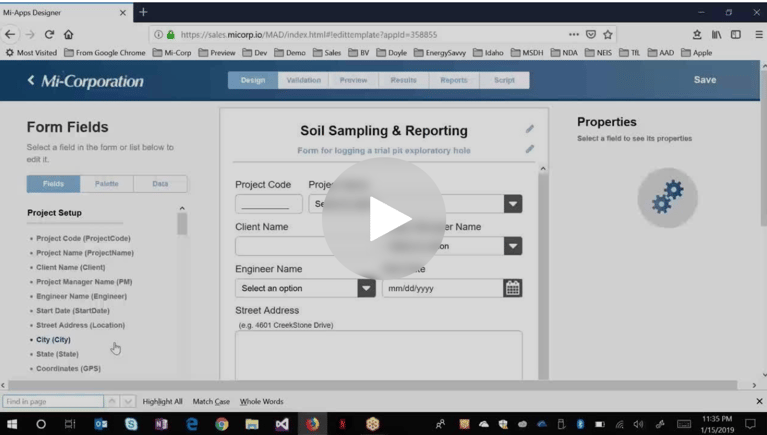767x435 pixels.
Task: Open Microsoft Edge from the taskbar
Action: [x=192, y=424]
